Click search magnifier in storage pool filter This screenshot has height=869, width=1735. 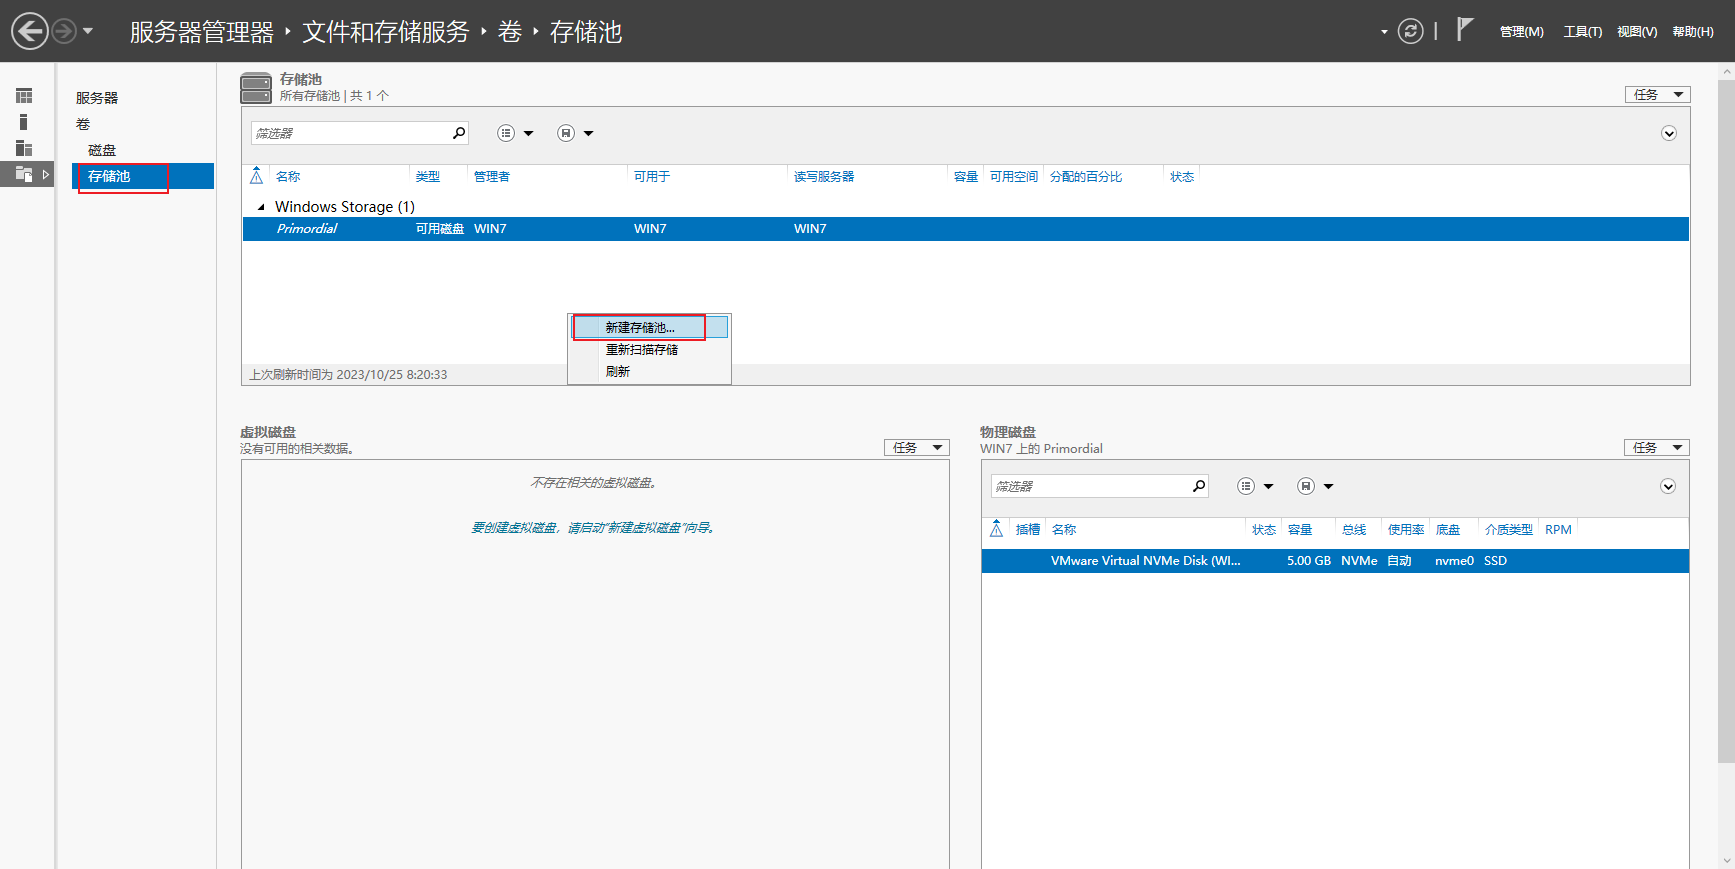[459, 133]
